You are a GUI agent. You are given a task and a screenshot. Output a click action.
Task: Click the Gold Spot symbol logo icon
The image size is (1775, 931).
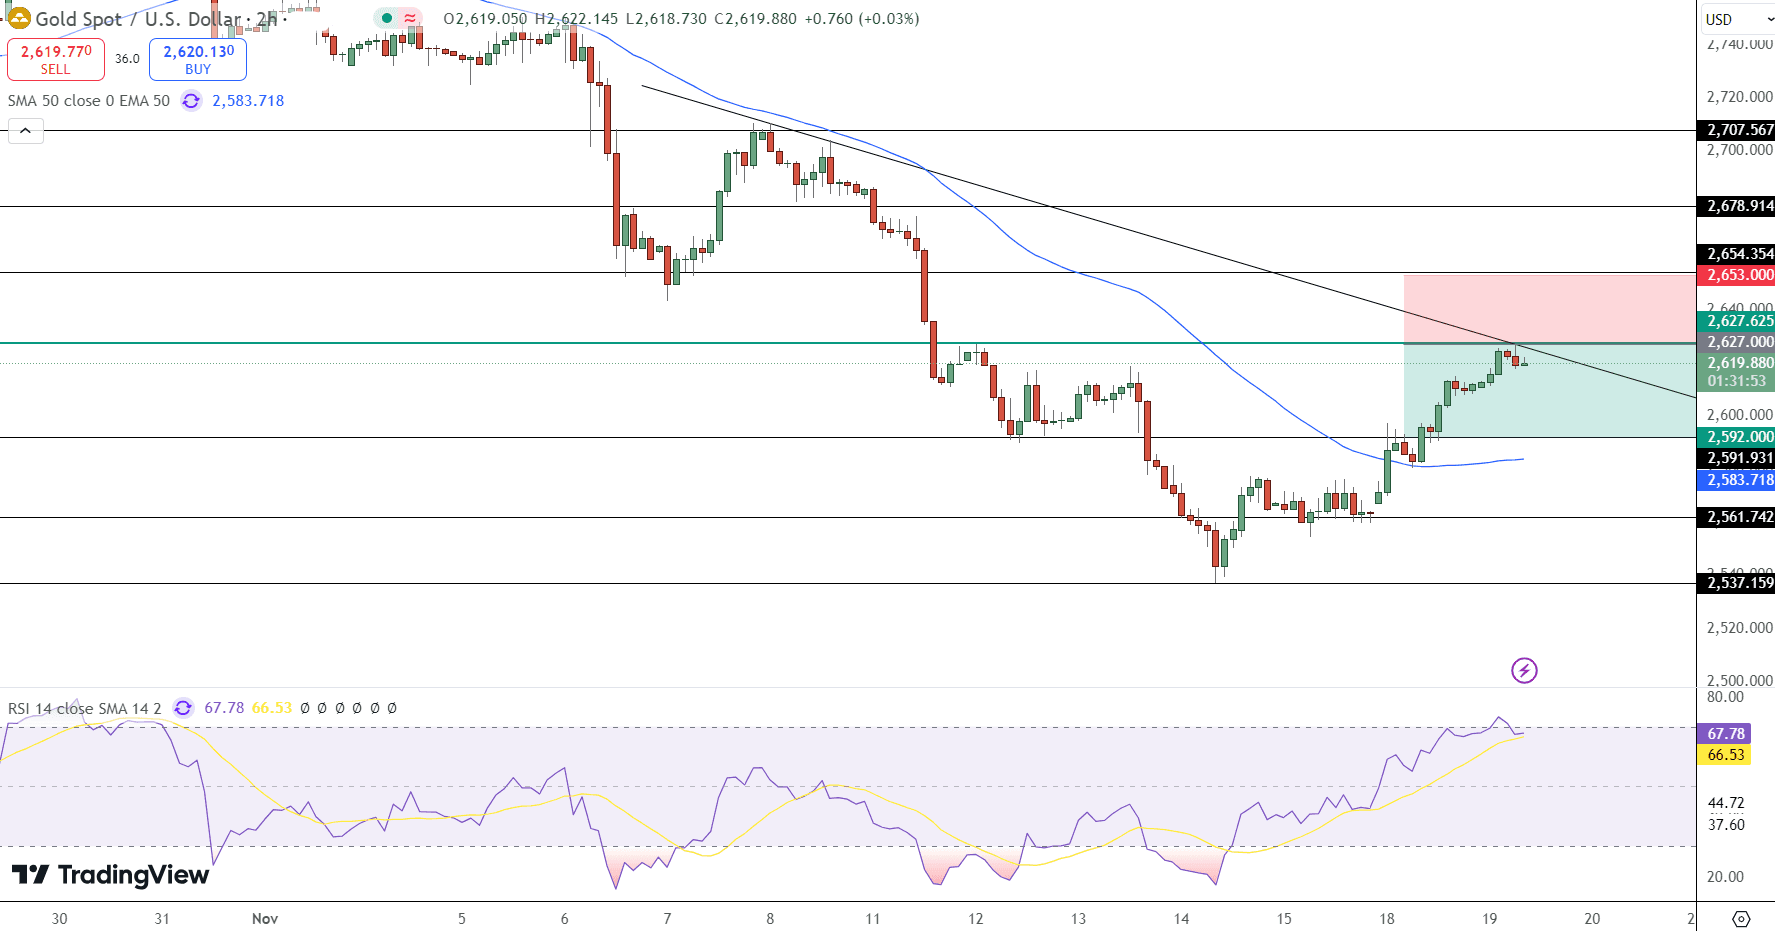19,18
